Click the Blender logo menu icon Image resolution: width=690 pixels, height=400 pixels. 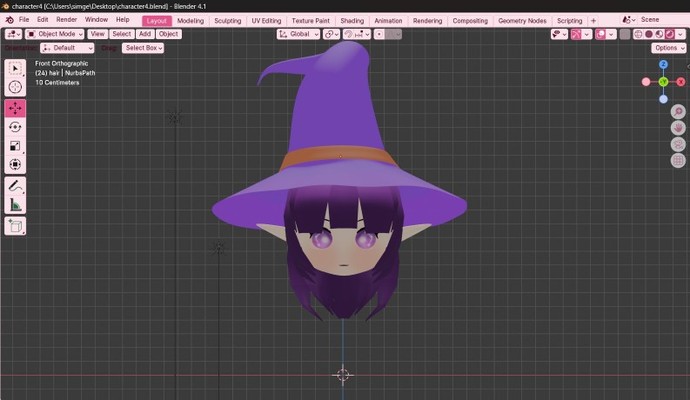click(x=9, y=20)
